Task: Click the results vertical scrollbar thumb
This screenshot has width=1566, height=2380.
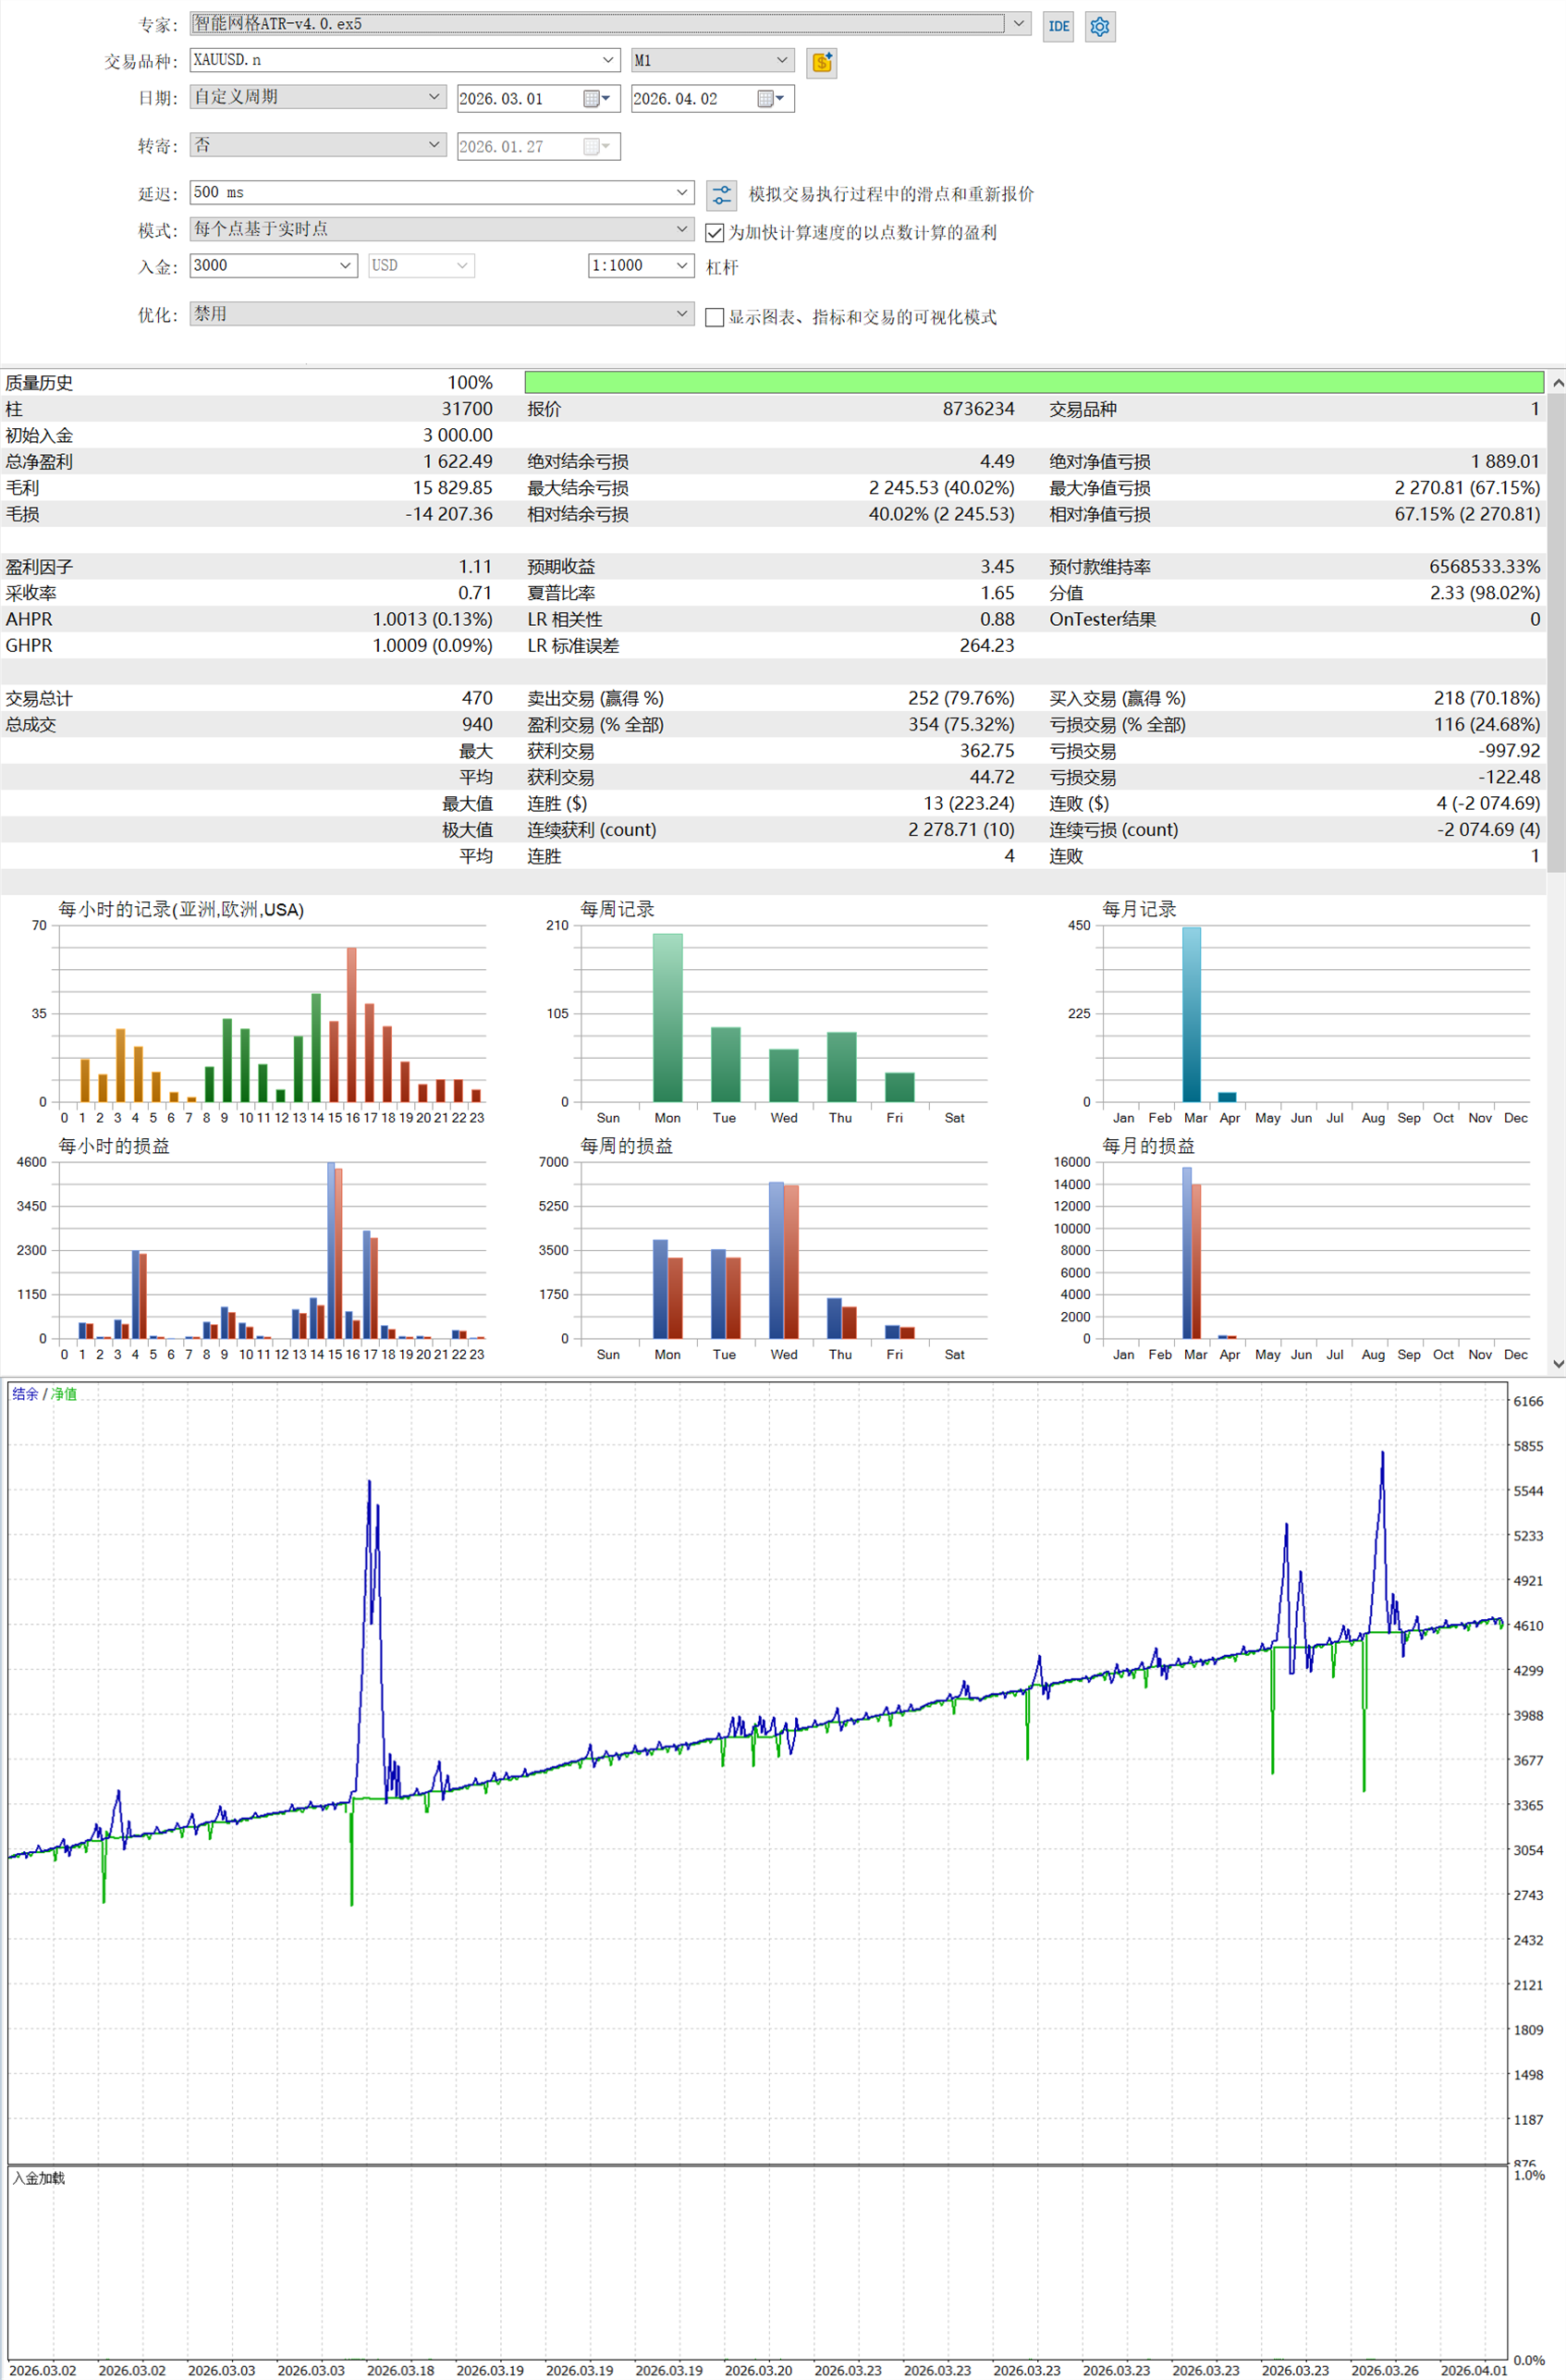Action: [1557, 632]
